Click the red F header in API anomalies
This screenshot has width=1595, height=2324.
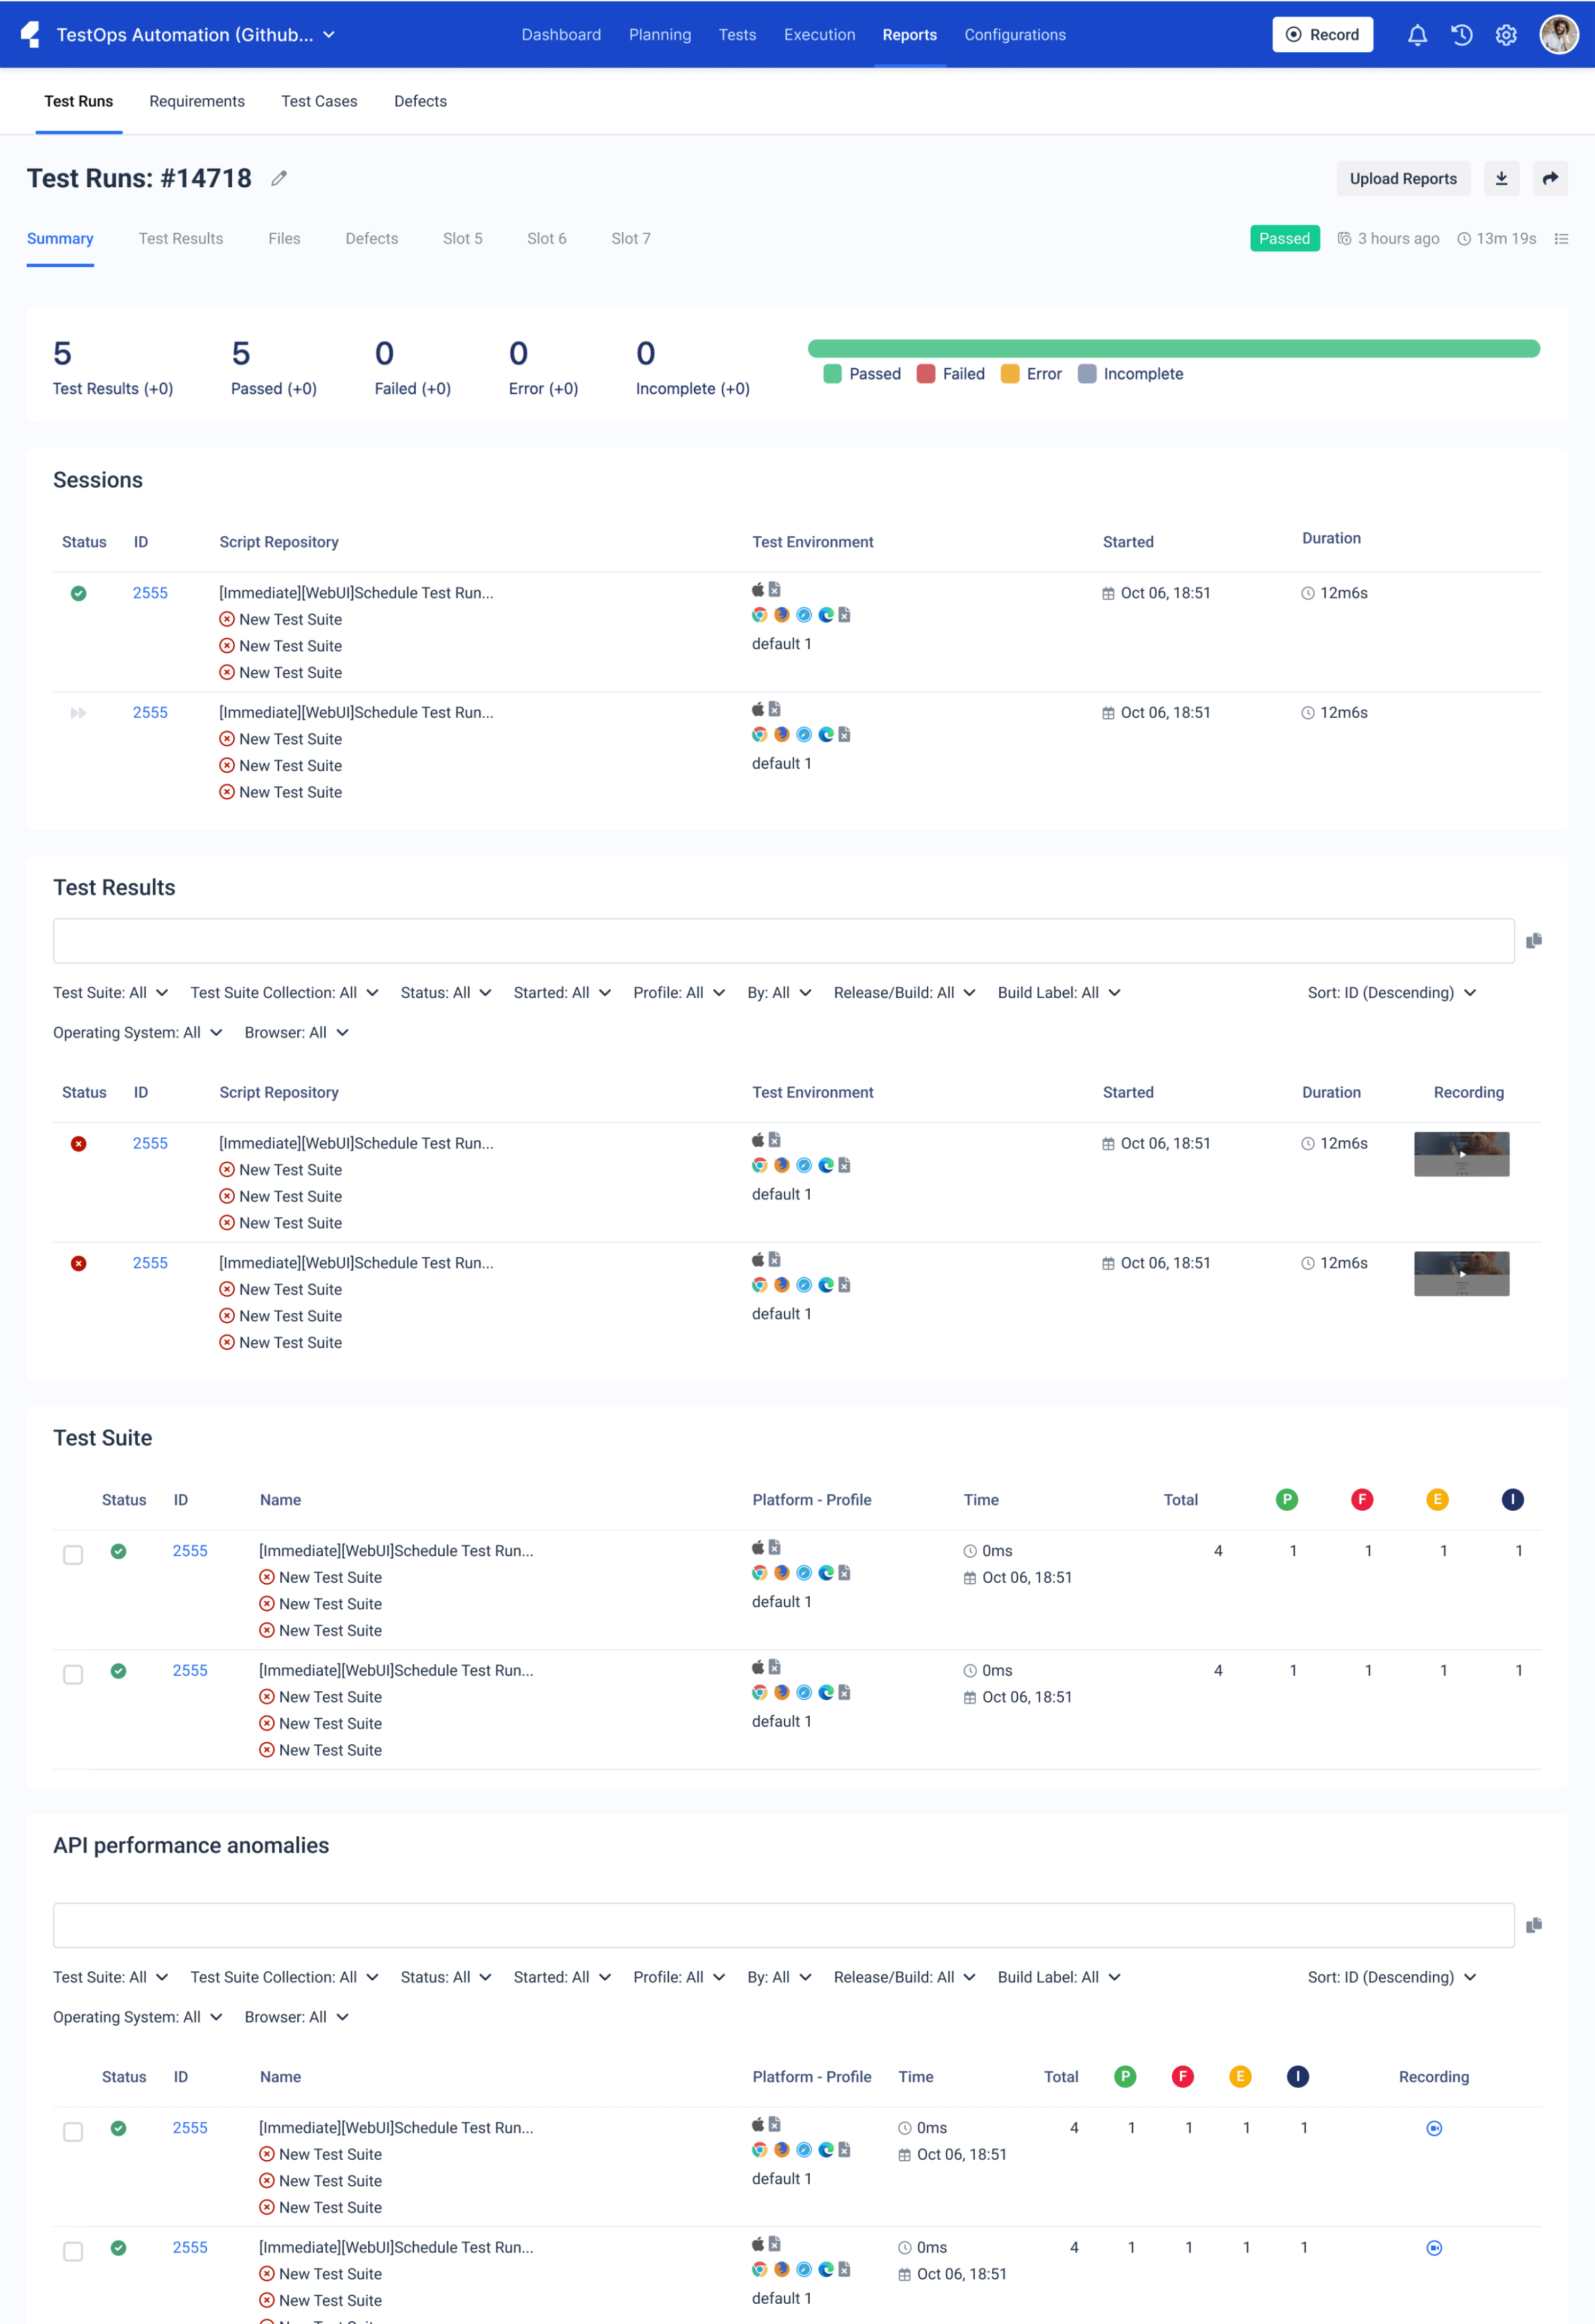[x=1182, y=2077]
